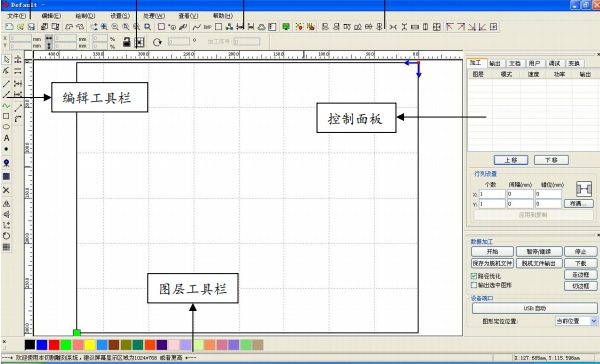
Task: Click the Save file icon
Action: (x=31, y=27)
